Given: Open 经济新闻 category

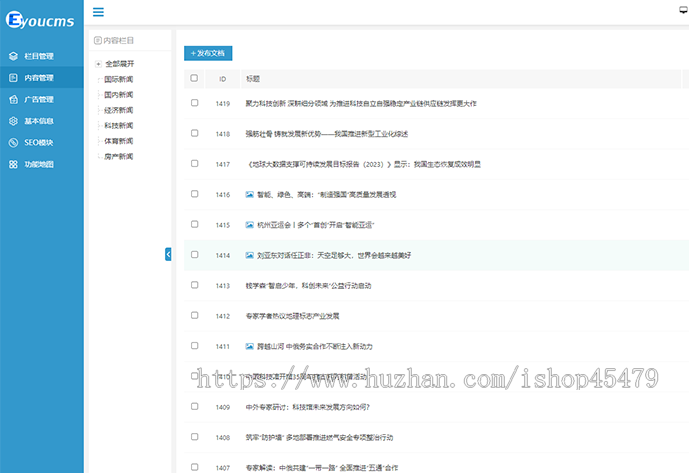Looking at the screenshot, I should click(x=119, y=110).
